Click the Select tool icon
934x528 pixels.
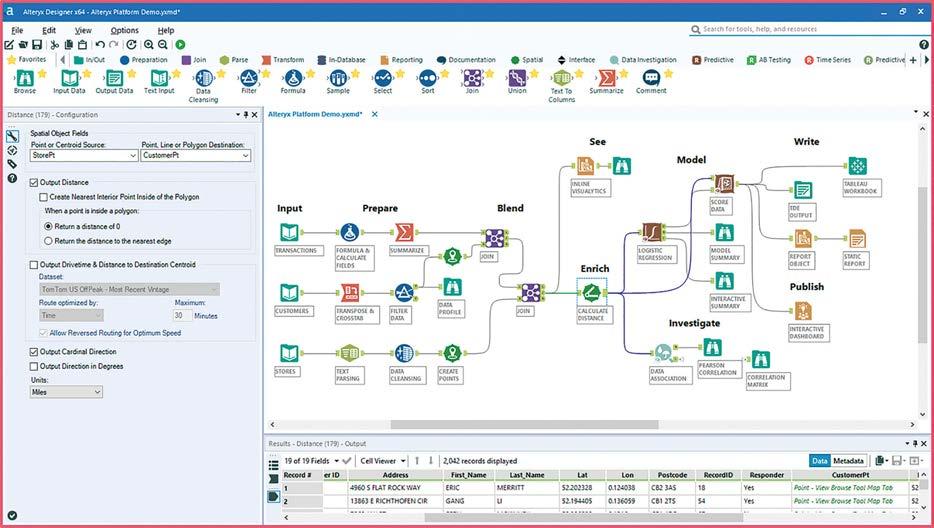click(x=382, y=77)
